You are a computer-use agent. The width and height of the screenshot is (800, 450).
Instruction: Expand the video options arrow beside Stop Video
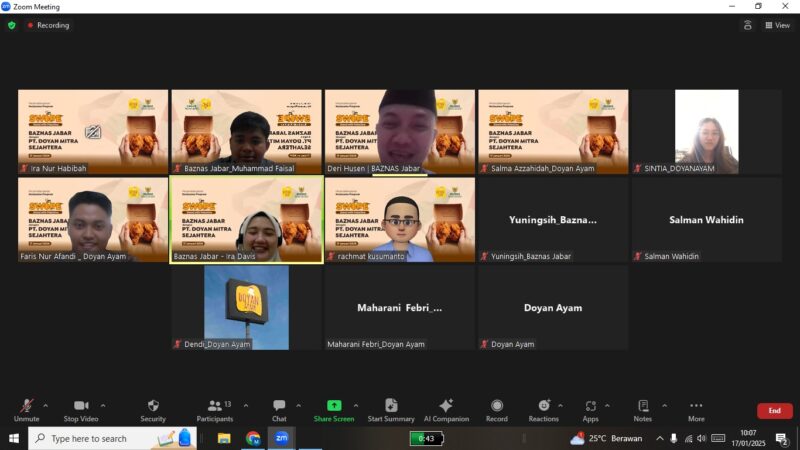[103, 405]
